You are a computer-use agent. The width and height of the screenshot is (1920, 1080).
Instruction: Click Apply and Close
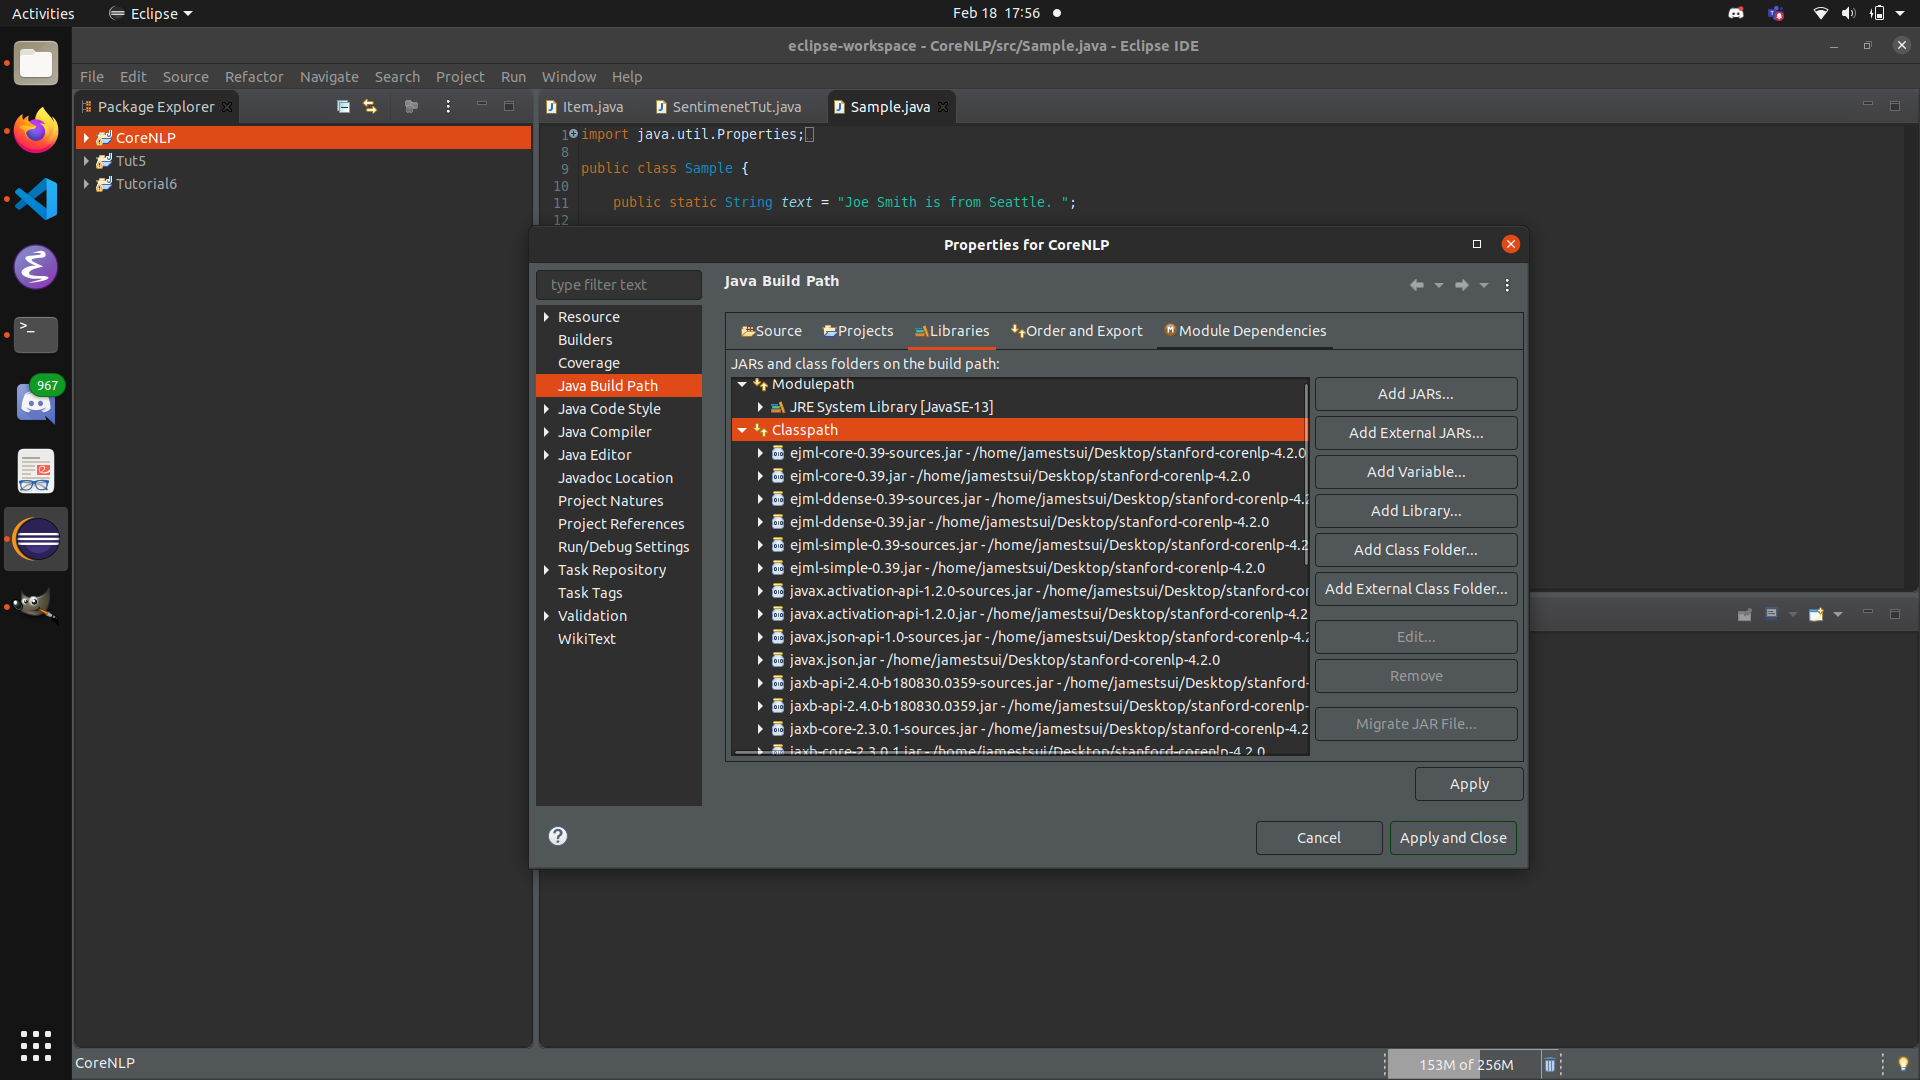tap(1453, 838)
